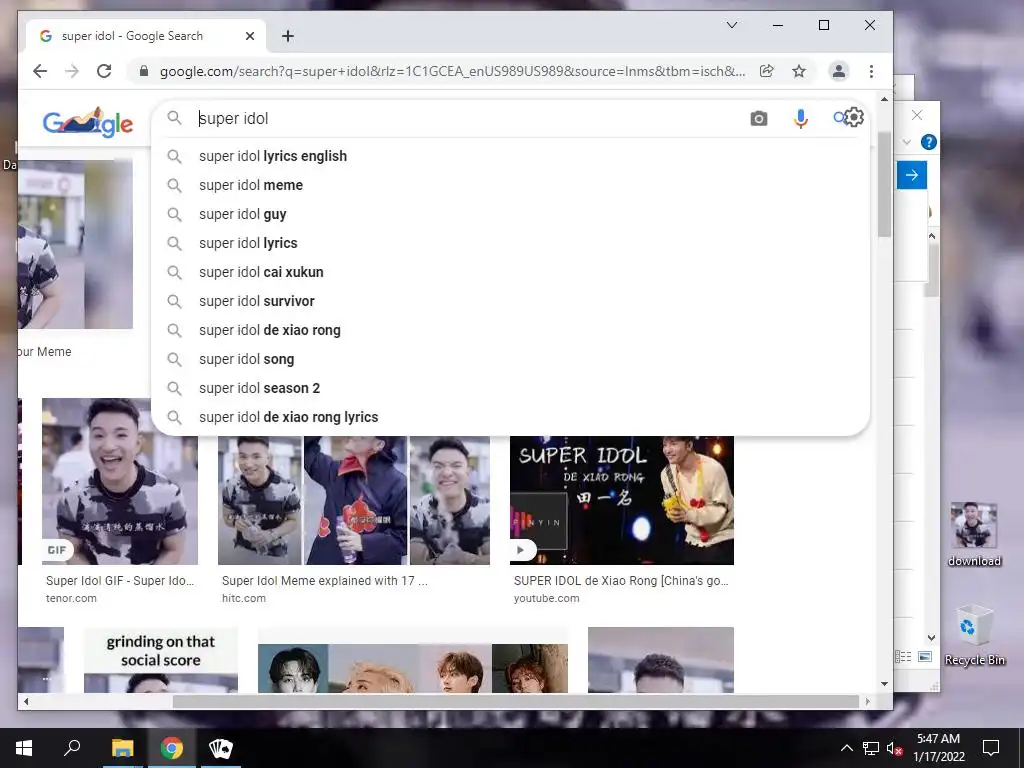Choose suggestion super idol de xiao rong

[x=511, y=330]
